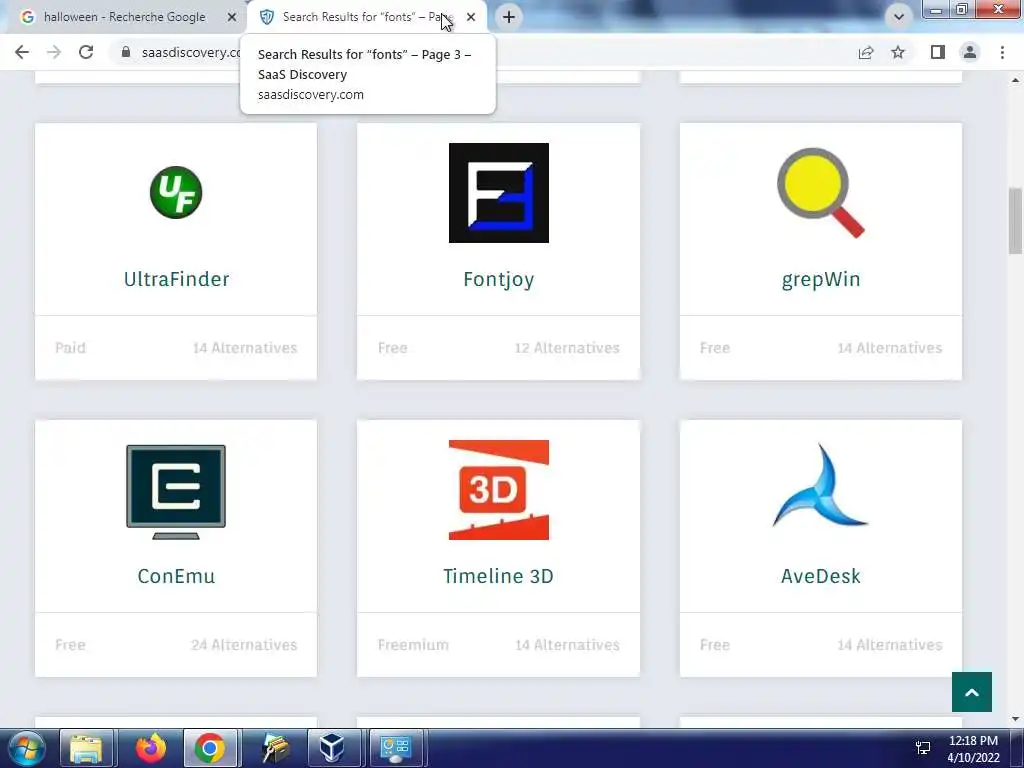Open the AveDesk title link
This screenshot has width=1024, height=768.
coord(821,576)
